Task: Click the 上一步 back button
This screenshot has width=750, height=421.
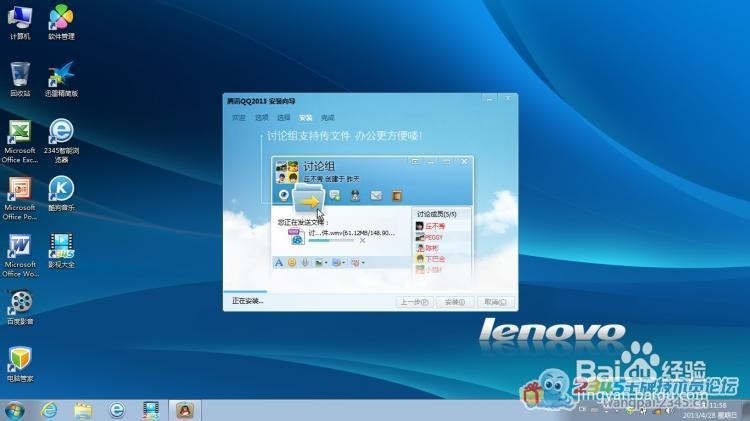Action: click(x=414, y=302)
